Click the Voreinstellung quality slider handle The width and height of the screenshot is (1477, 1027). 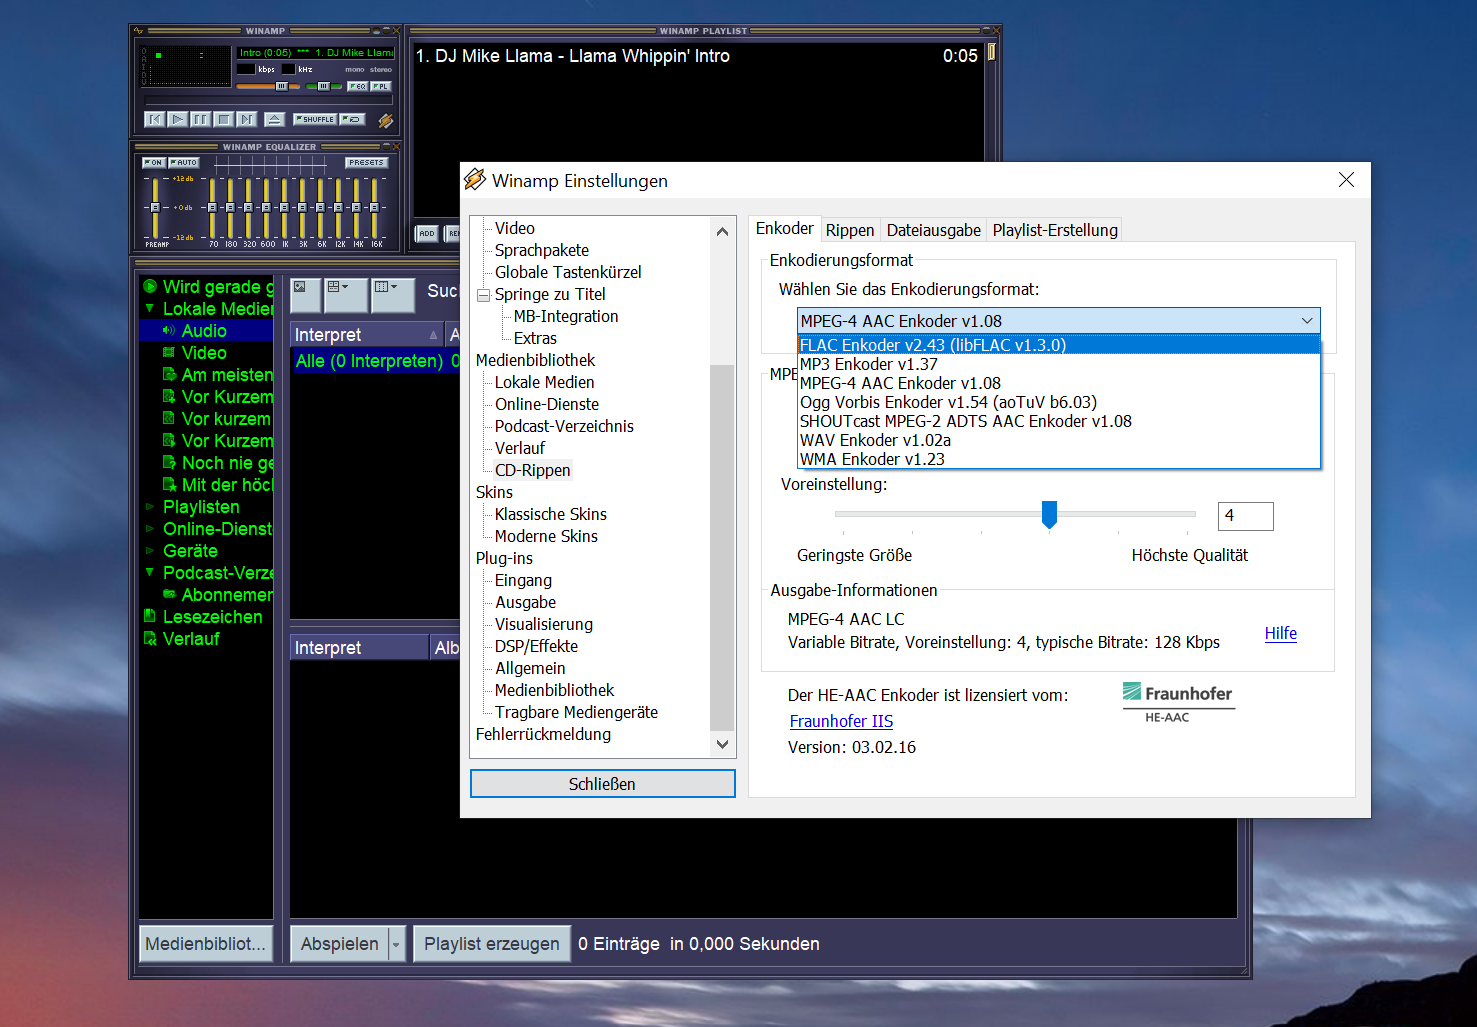(1049, 515)
